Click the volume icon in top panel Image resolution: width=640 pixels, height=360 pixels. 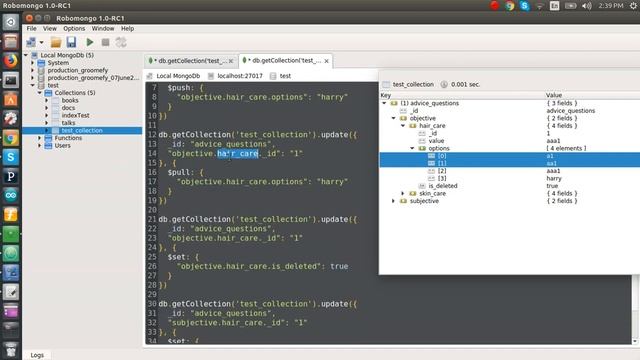[x=587, y=6]
